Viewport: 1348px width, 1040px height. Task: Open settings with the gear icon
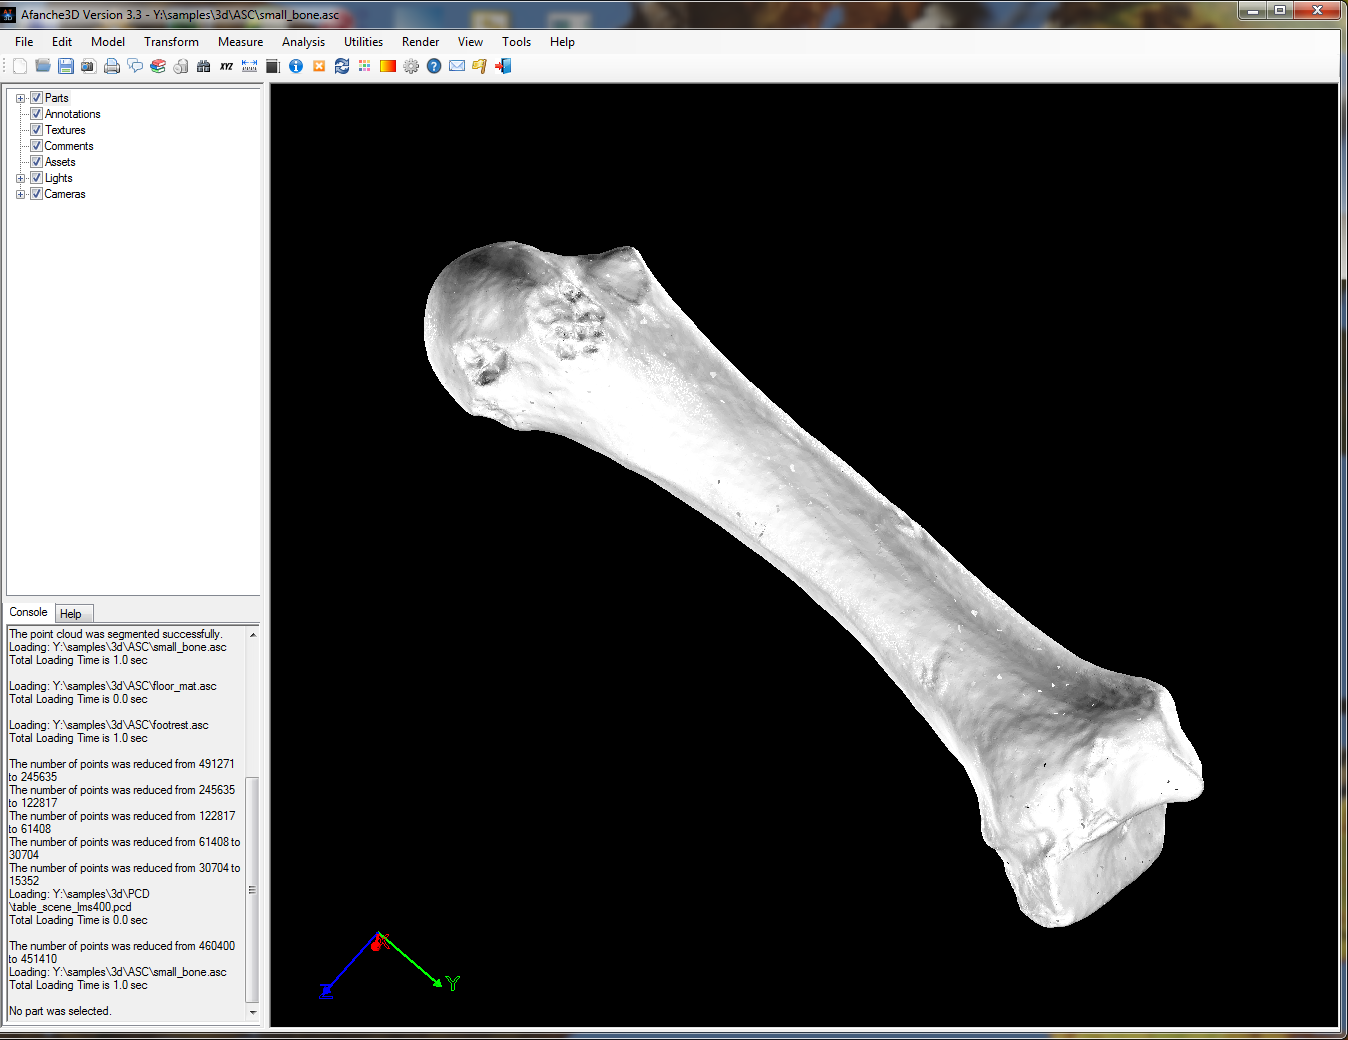[x=411, y=66]
